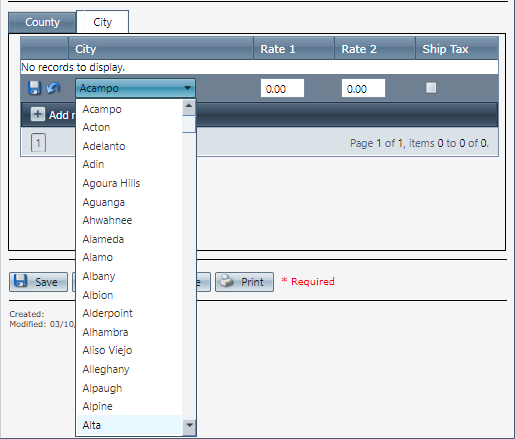This screenshot has height=439, width=515.
Task: Click the scroll-down arrow in city list
Action: click(x=189, y=425)
